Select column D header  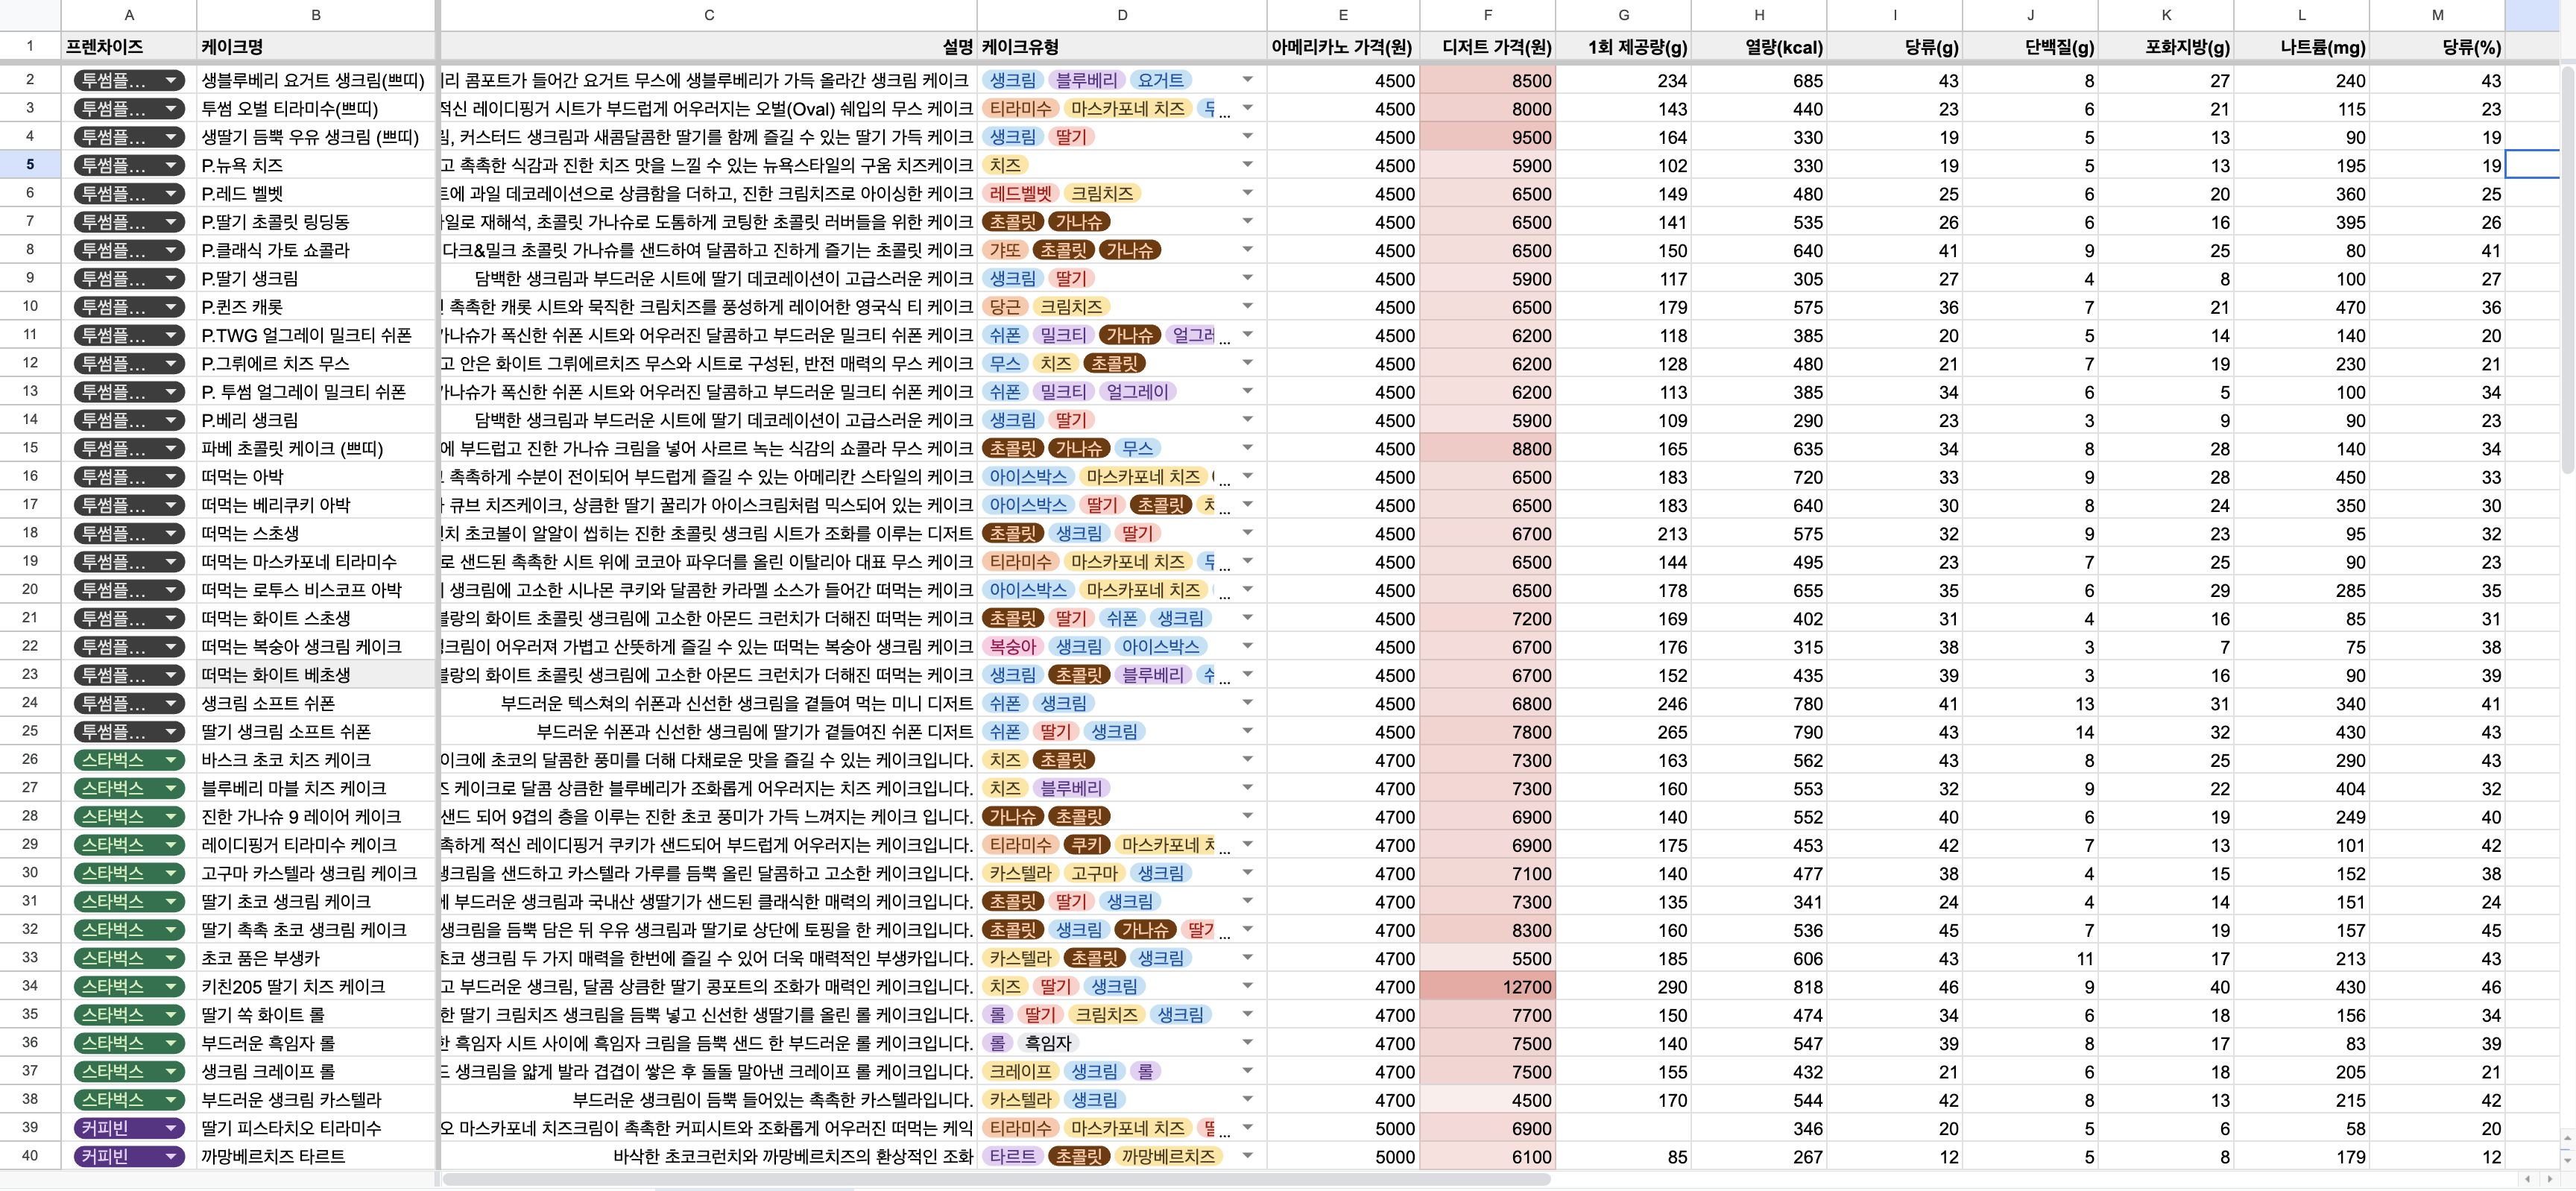[x=1121, y=15]
